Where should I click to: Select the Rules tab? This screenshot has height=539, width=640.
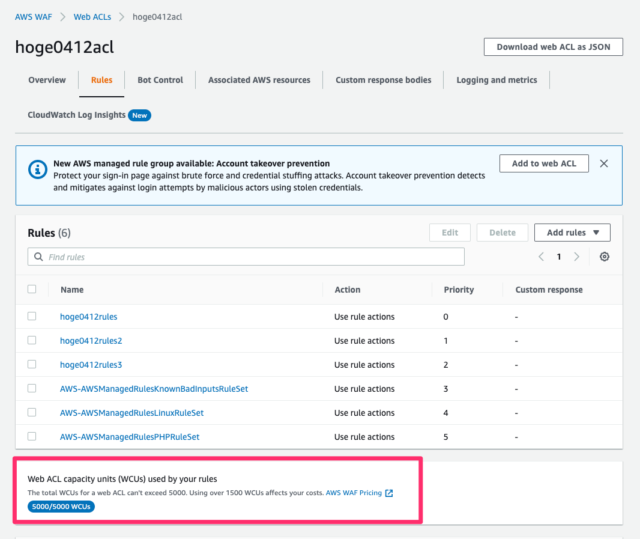102,80
